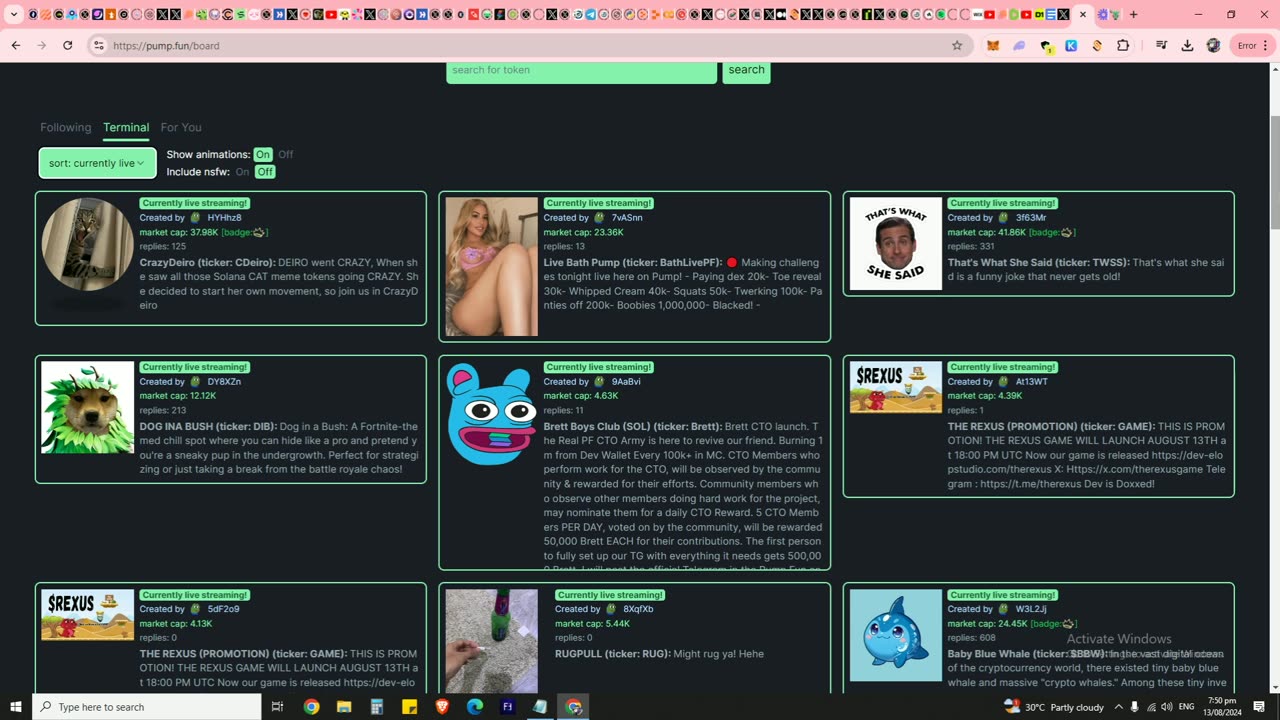This screenshot has height=720, width=1280.
Task: Turn Show animations Off
Action: pos(286,155)
